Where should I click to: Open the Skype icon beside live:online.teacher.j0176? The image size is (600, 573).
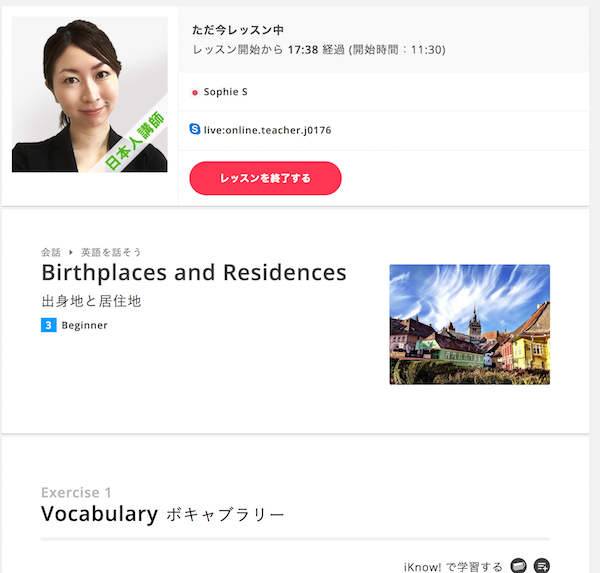click(x=195, y=129)
